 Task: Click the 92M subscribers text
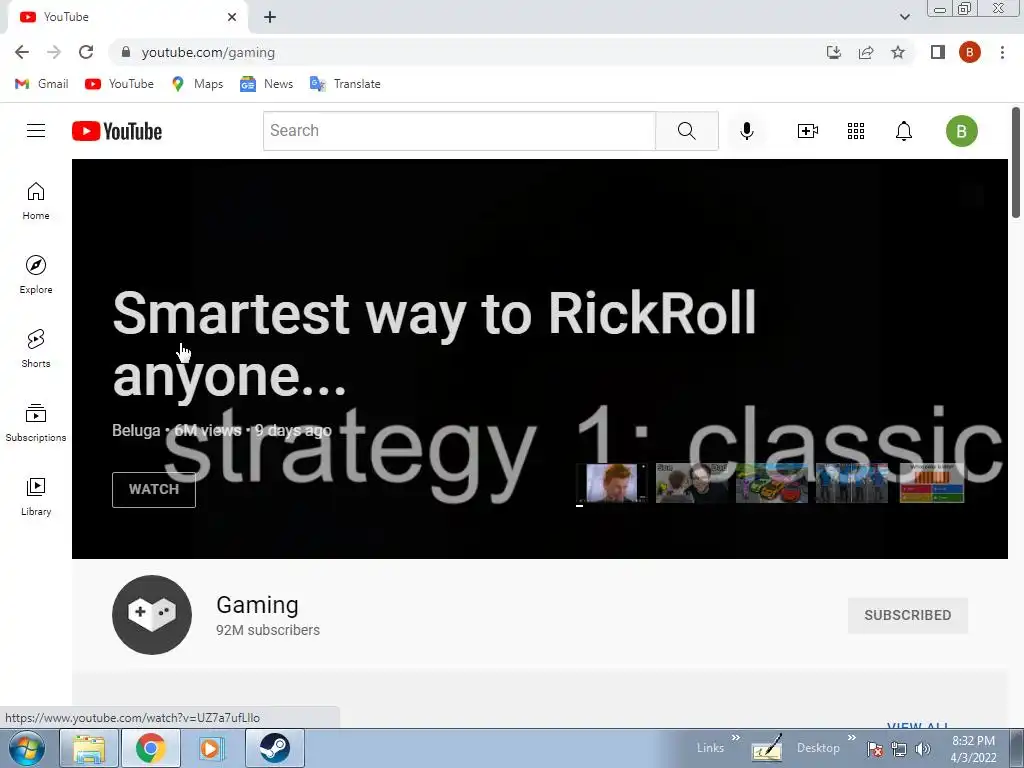coord(268,630)
